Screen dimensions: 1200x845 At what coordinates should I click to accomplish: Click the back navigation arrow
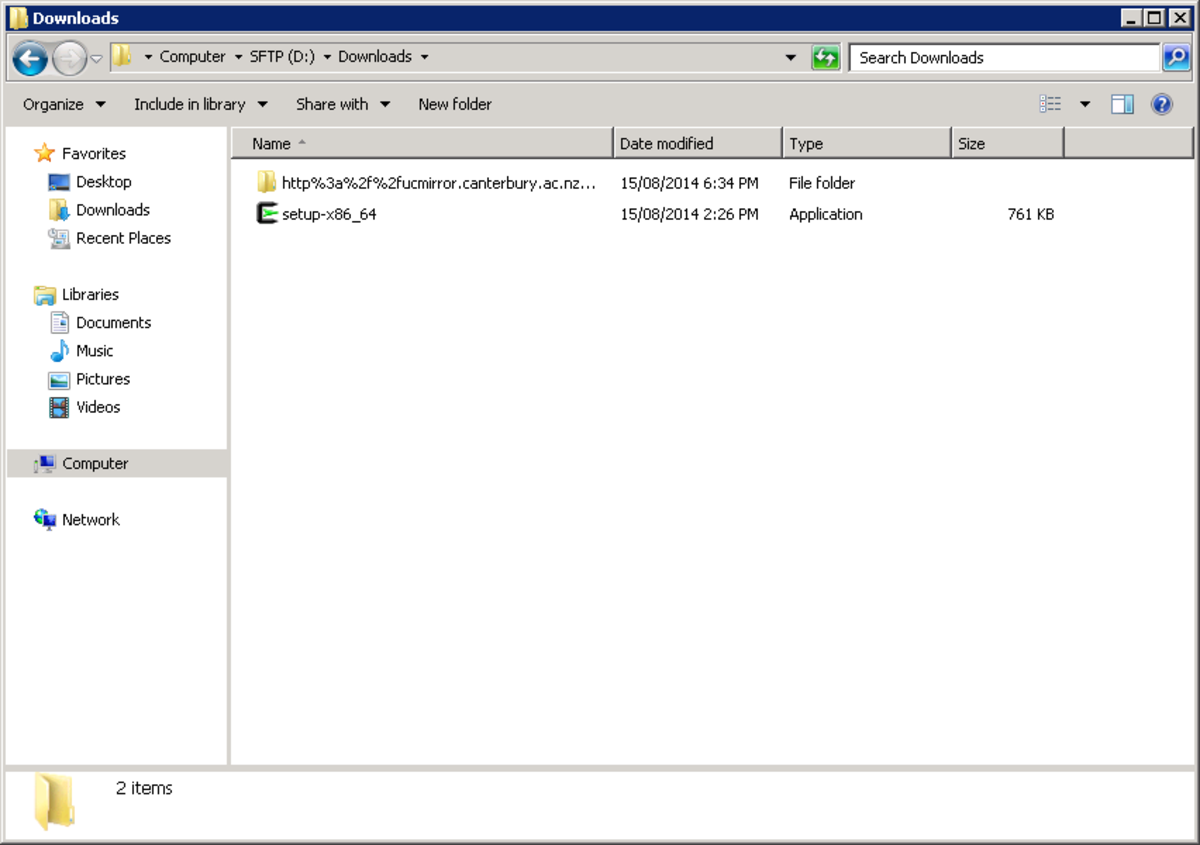[30, 57]
